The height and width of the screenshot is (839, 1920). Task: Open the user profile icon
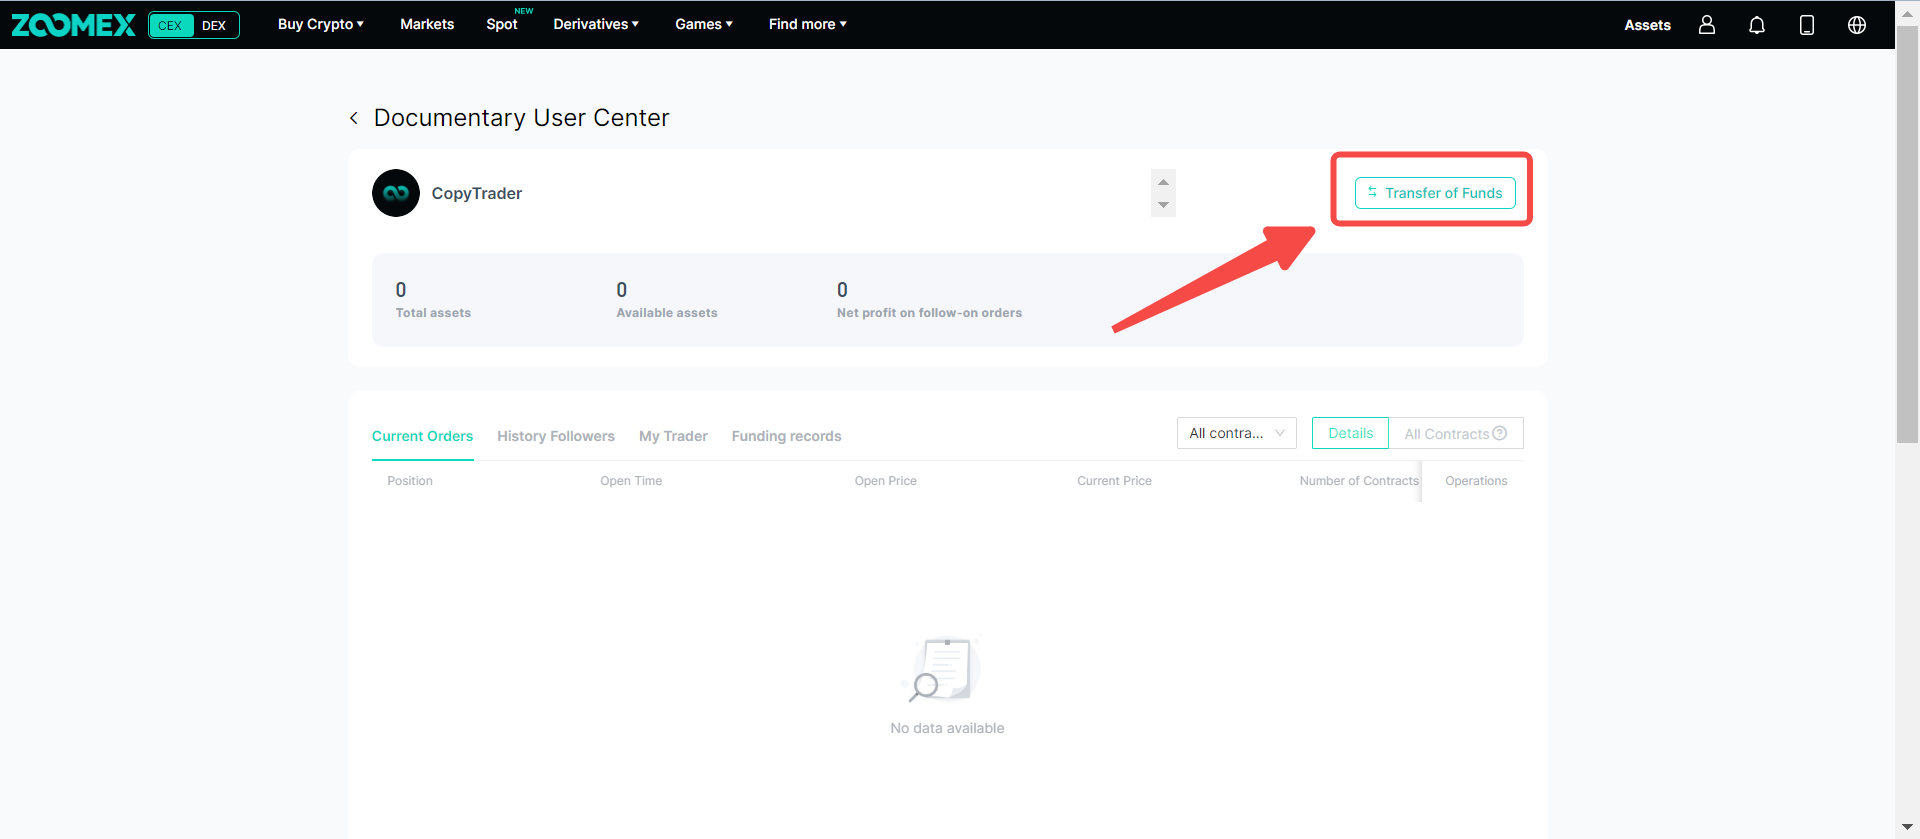[1706, 25]
